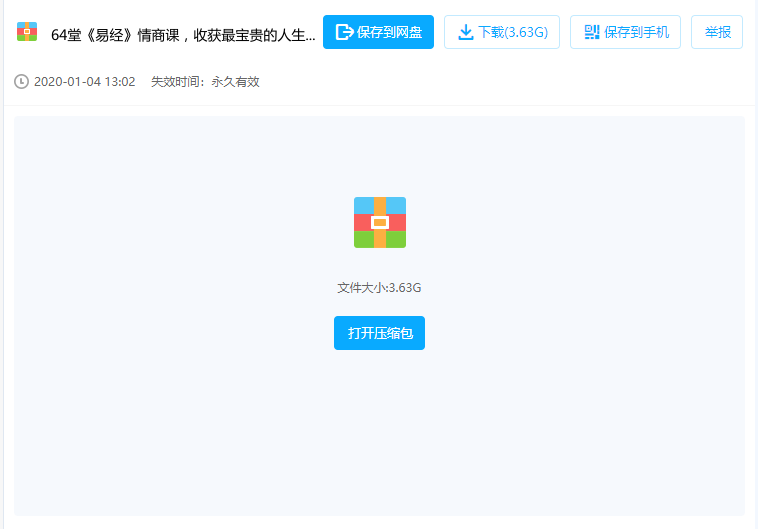Select the 保存到手机 button label
This screenshot has width=758, height=529.
[636, 32]
